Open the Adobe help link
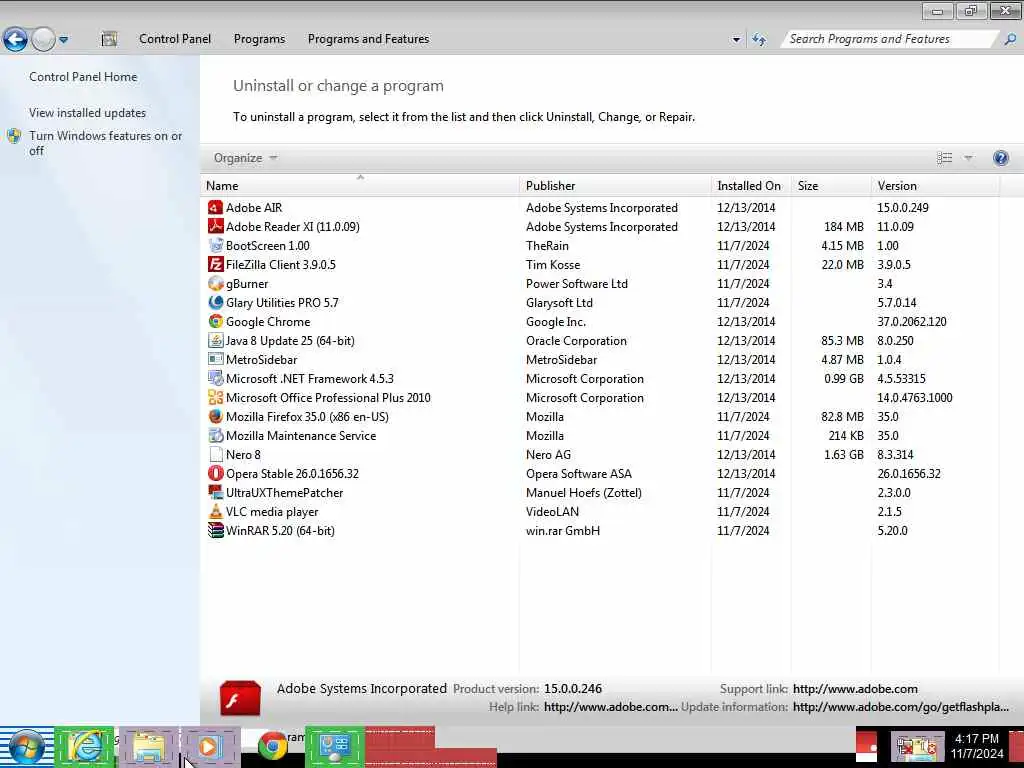Image resolution: width=1024 pixels, height=768 pixels. click(x=611, y=707)
